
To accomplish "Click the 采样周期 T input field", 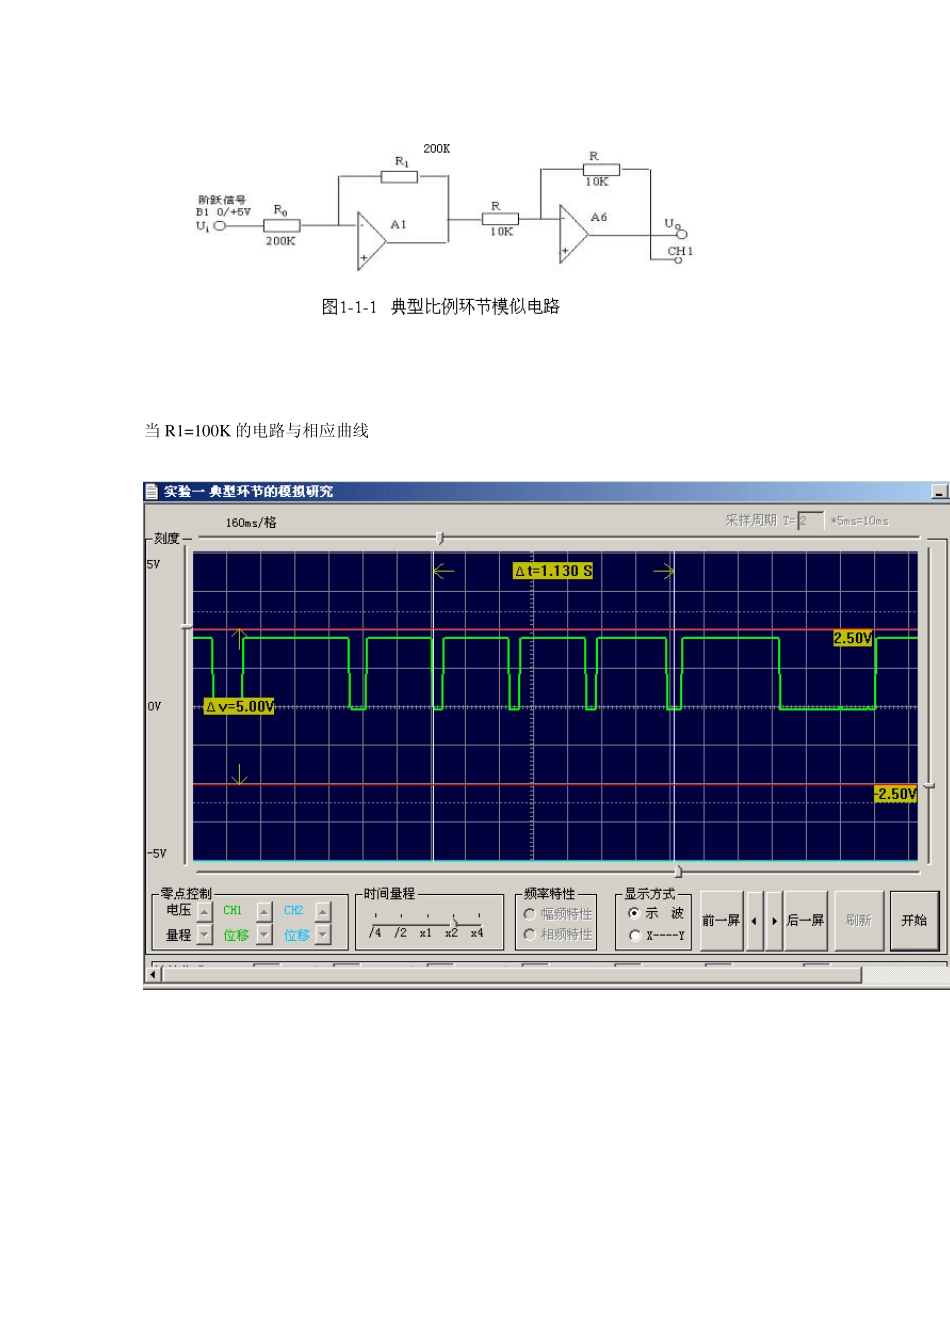I will (810, 520).
